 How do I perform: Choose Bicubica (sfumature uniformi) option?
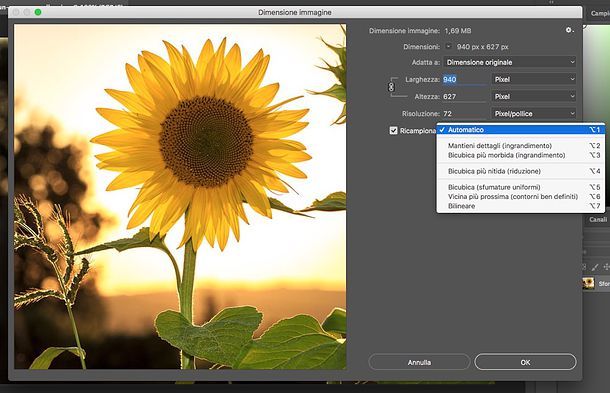click(521, 187)
